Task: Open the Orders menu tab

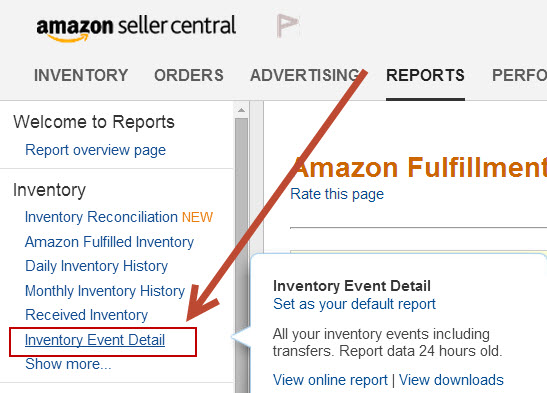Action: [x=189, y=75]
